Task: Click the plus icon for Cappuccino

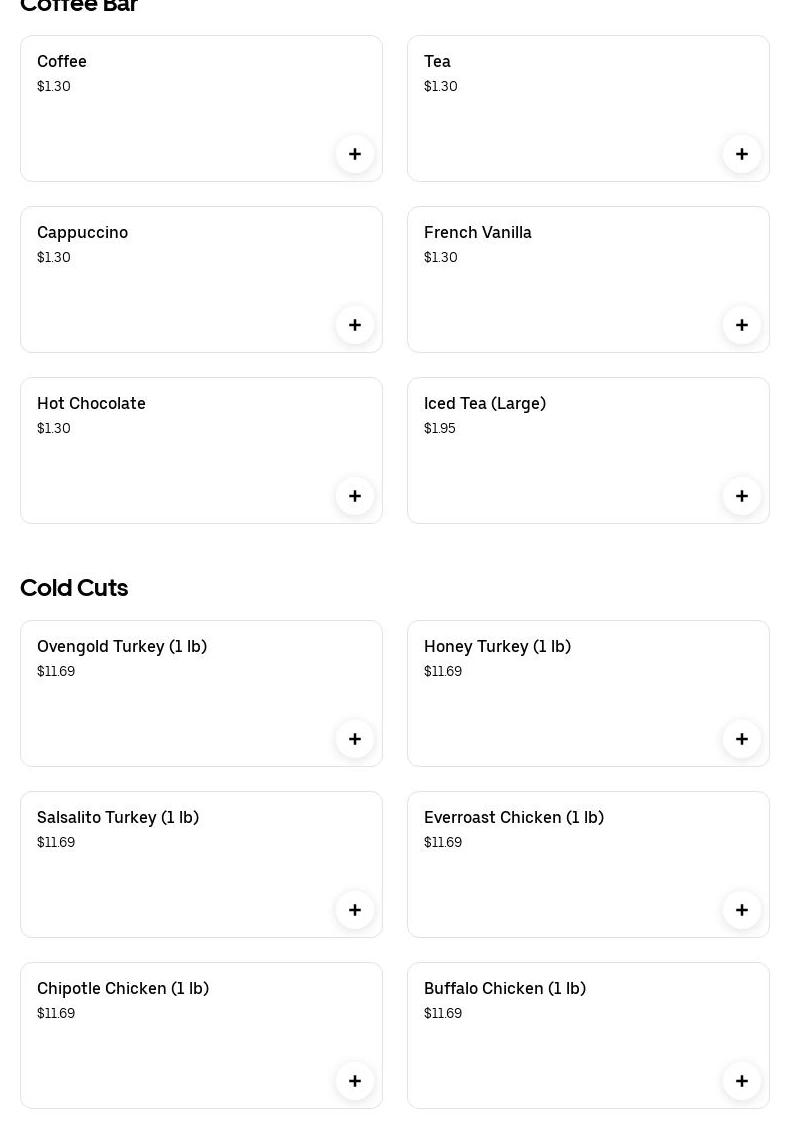Action: [x=355, y=325]
